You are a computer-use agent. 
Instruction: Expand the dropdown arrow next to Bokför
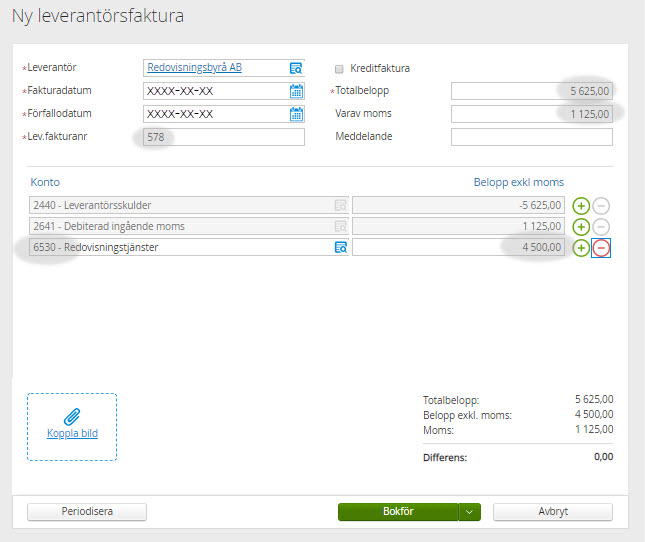(470, 511)
